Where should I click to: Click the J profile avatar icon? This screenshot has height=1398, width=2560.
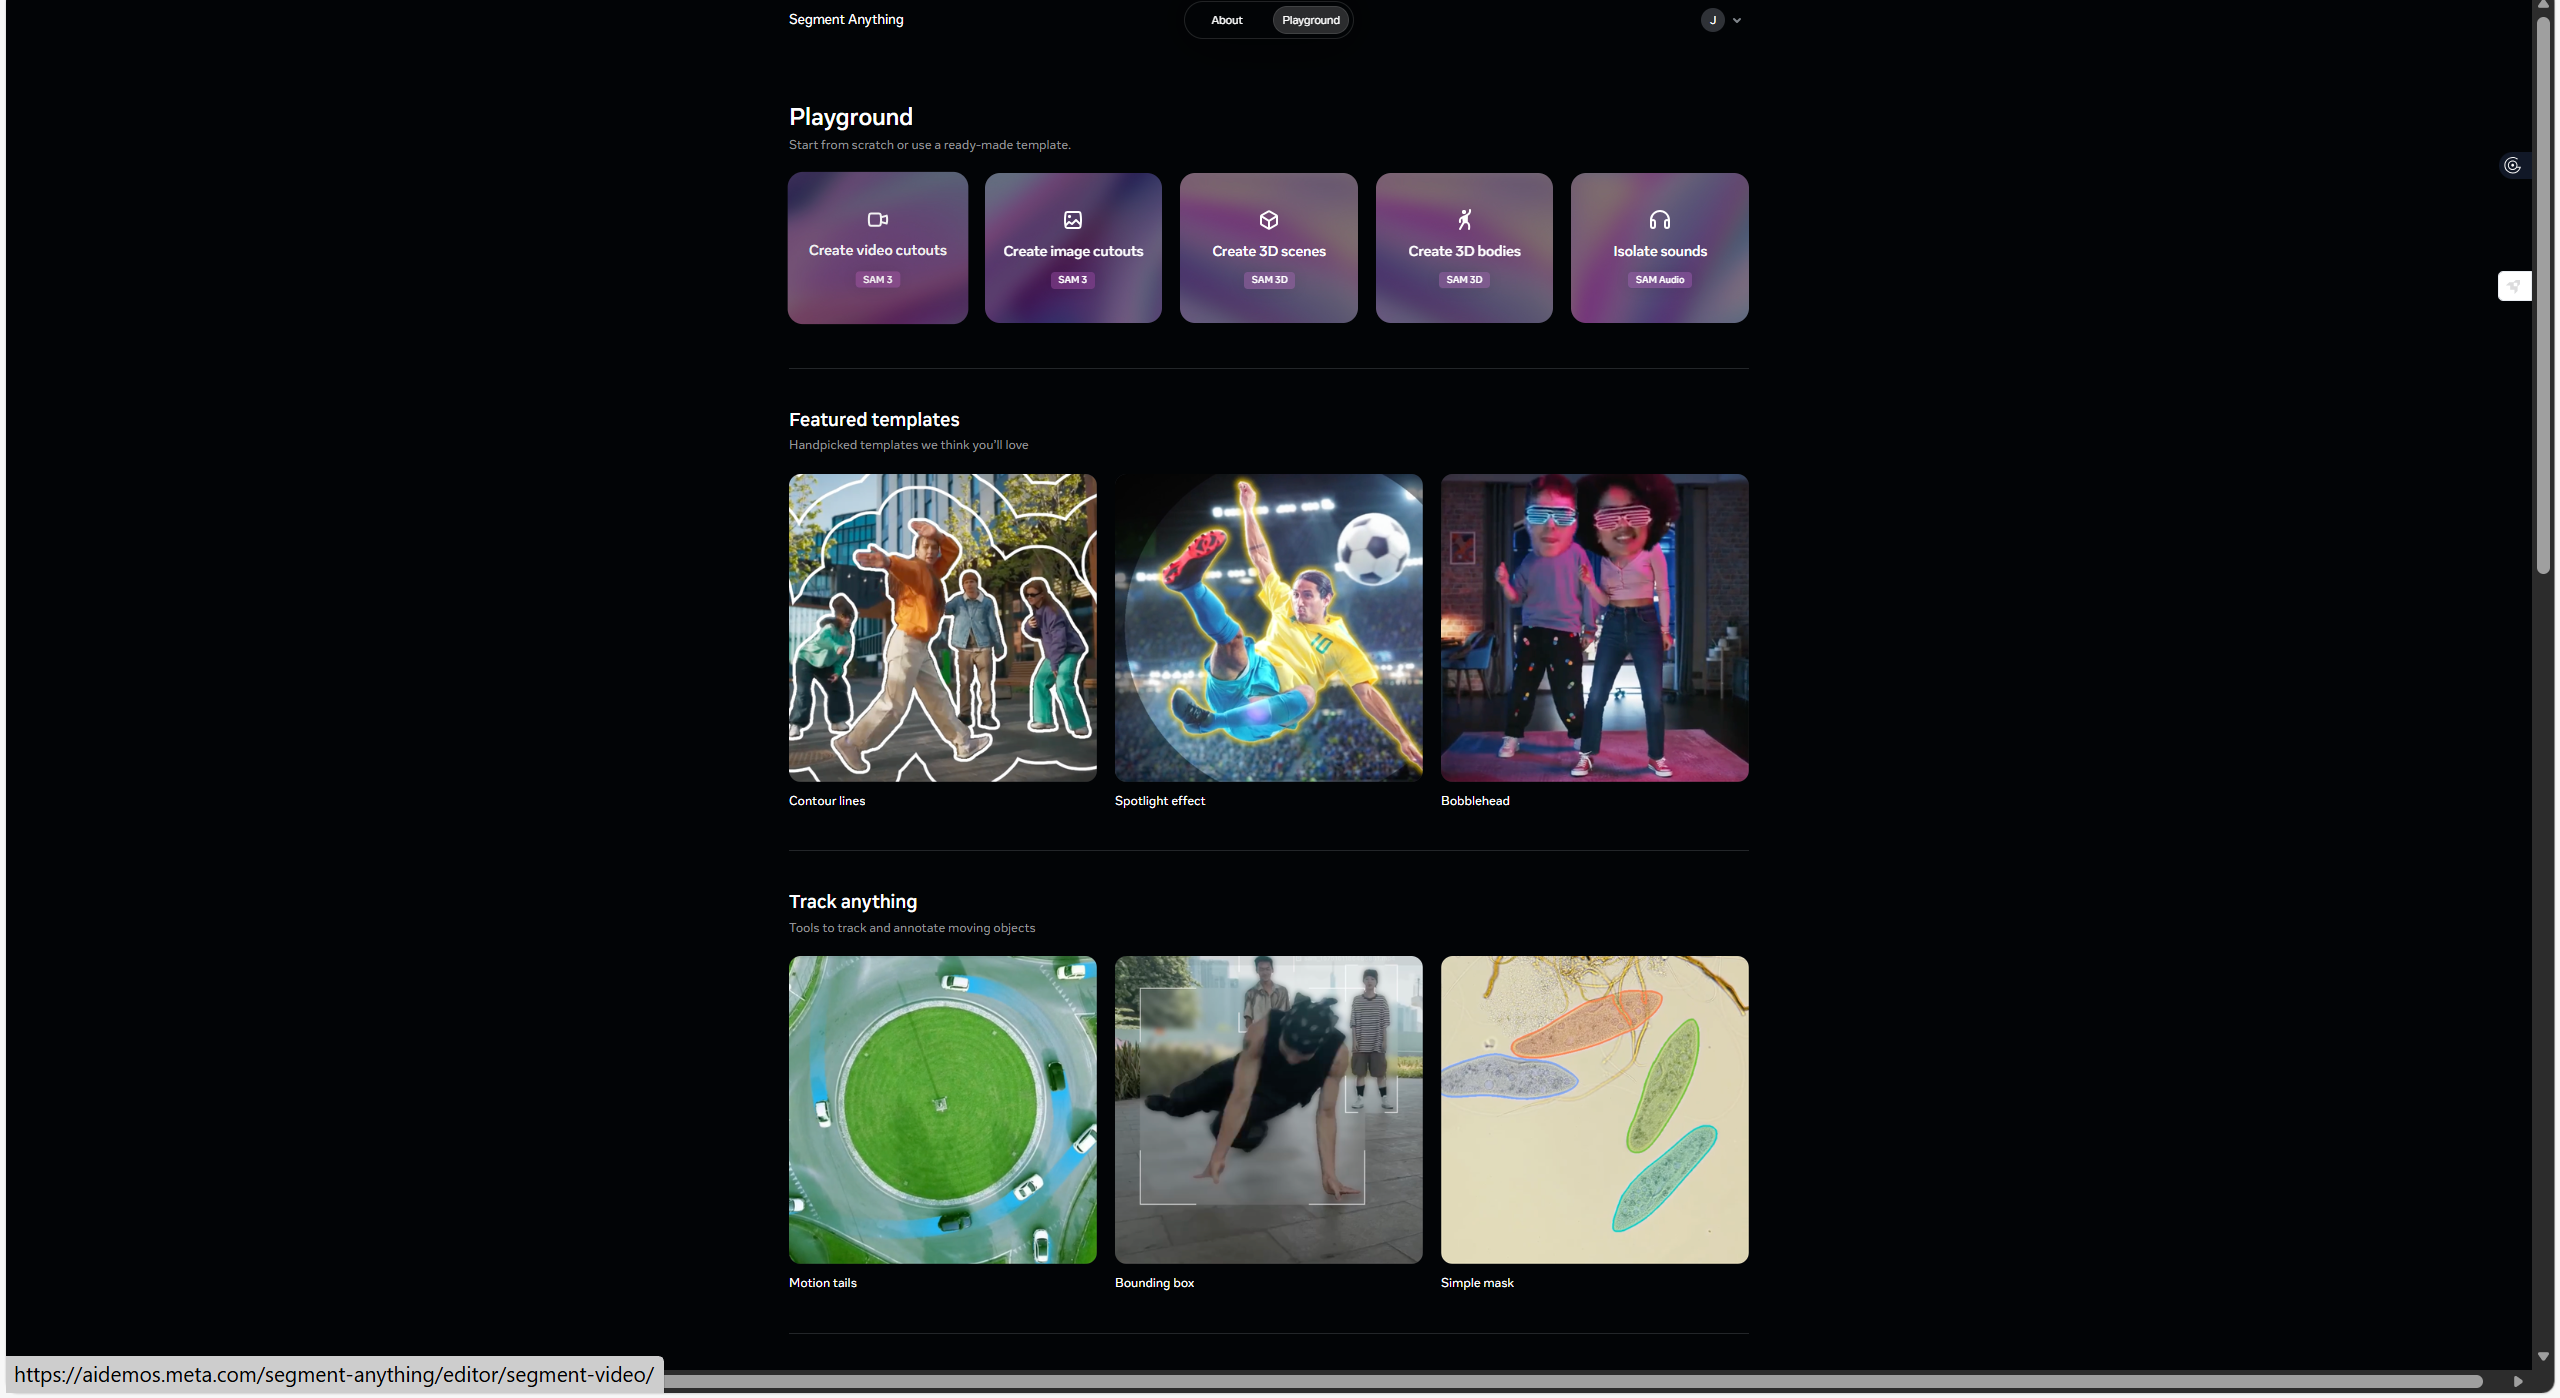pyautogui.click(x=1712, y=20)
